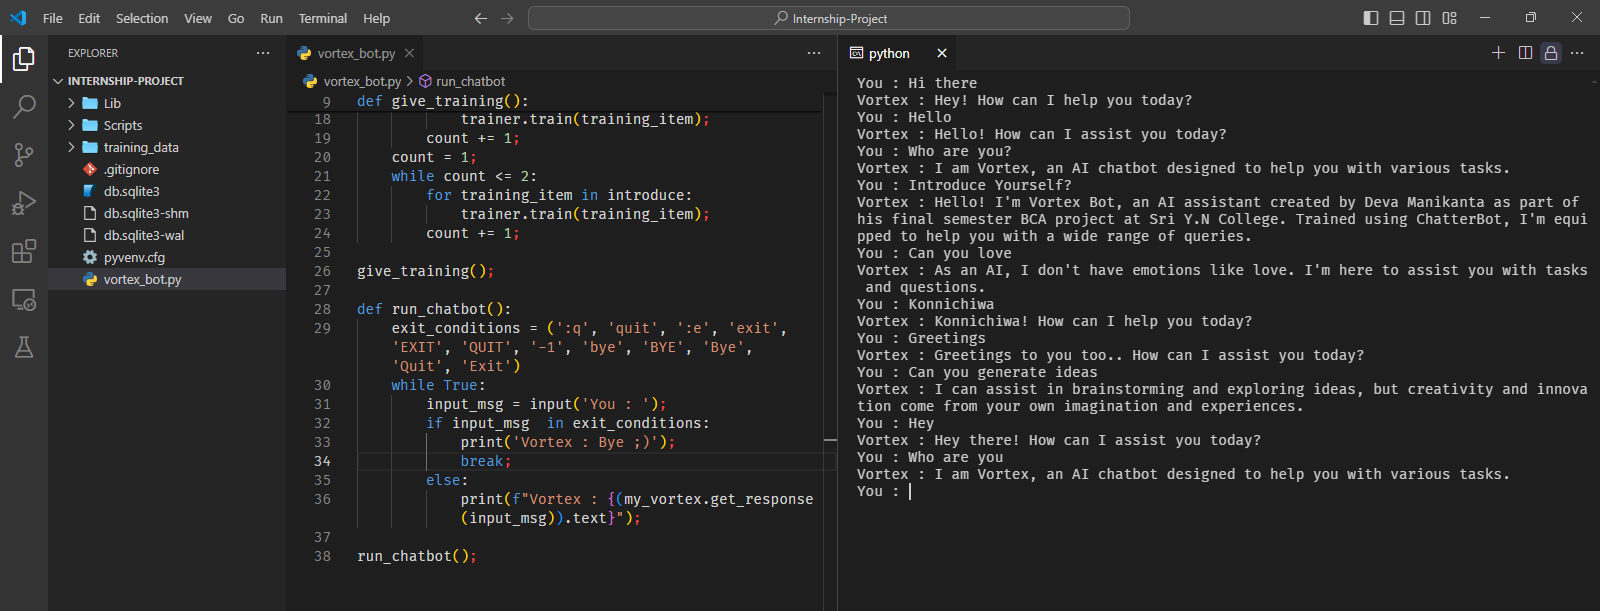Open the Selection menu

pos(142,18)
